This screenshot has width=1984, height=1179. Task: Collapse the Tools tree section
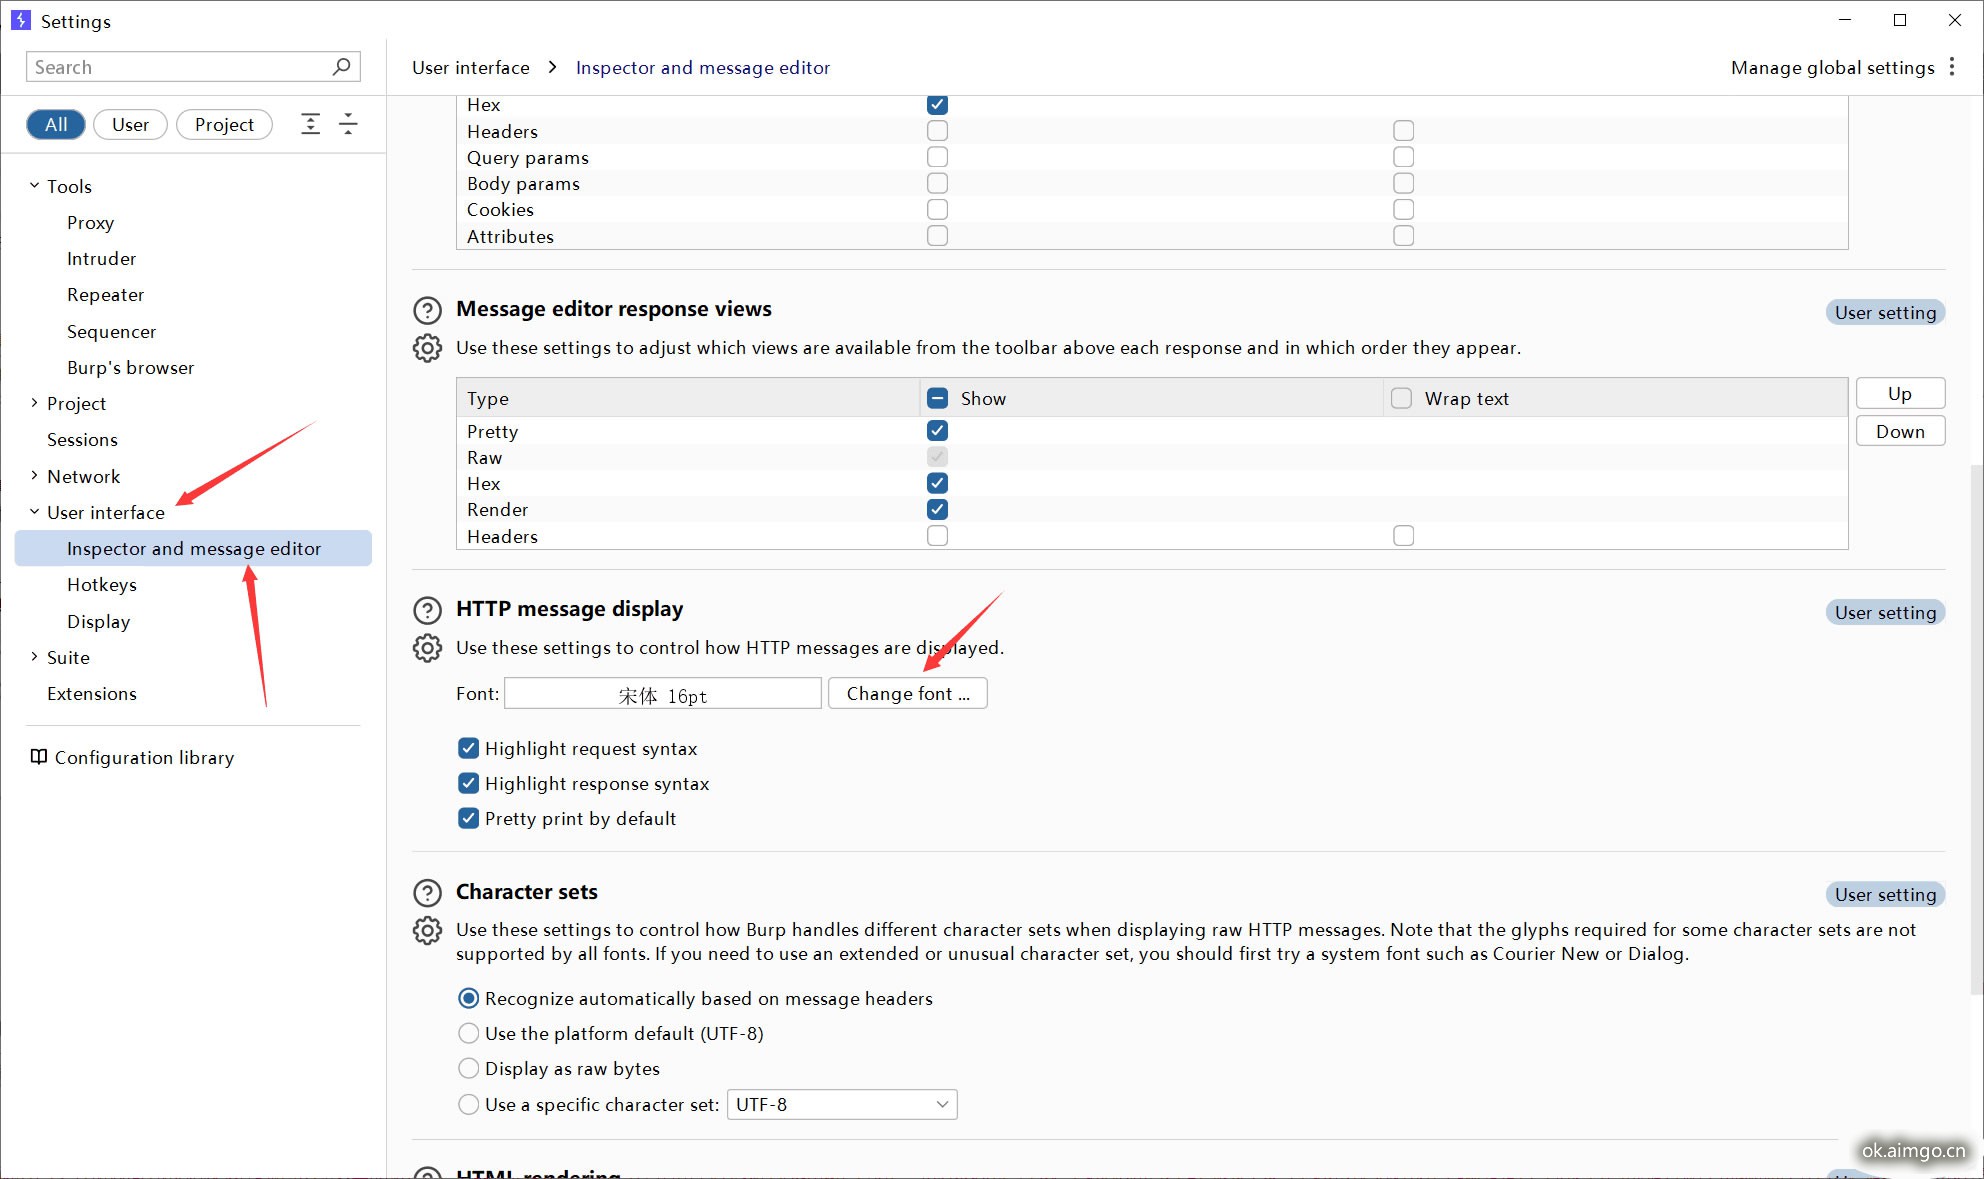coord(34,186)
